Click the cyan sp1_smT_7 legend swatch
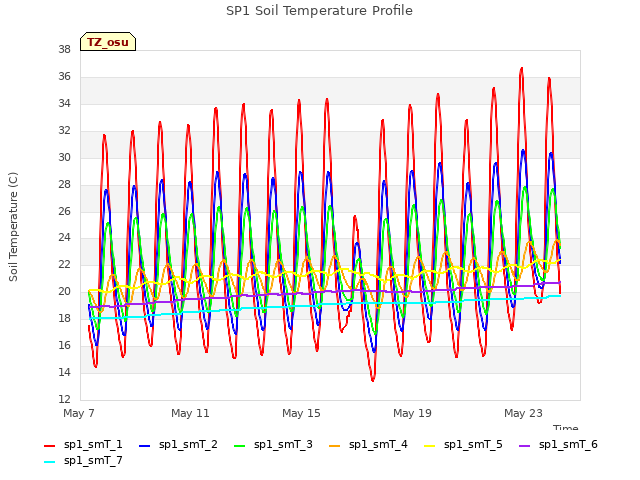 pyautogui.click(x=49, y=462)
